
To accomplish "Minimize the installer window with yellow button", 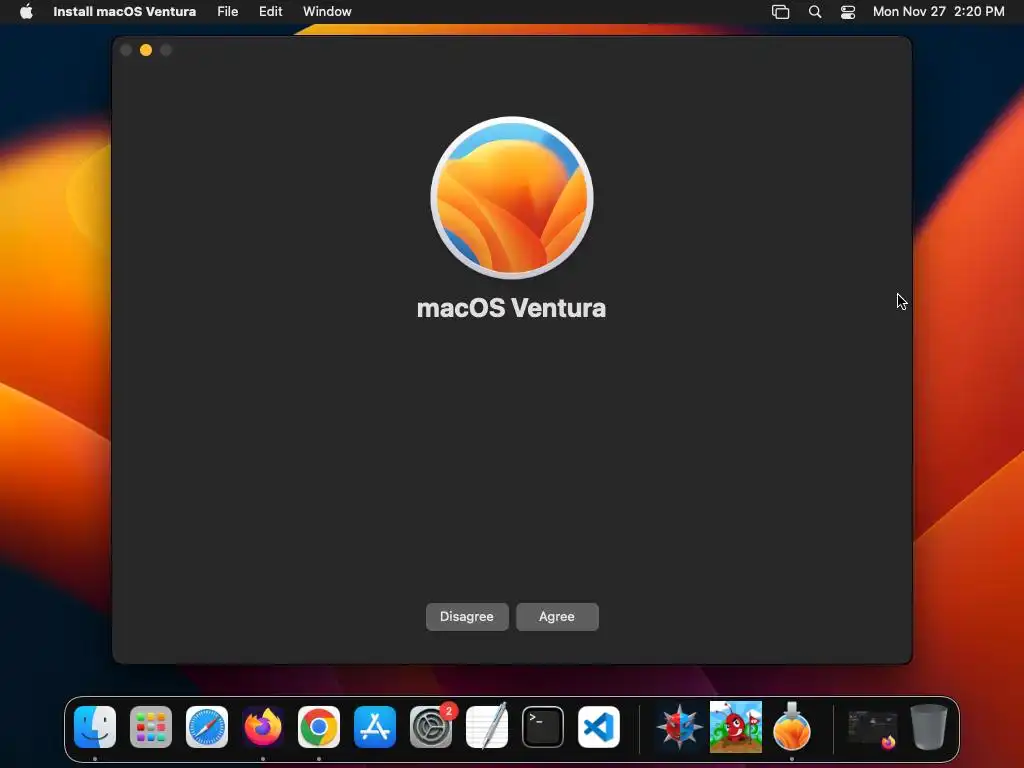I will click(146, 50).
